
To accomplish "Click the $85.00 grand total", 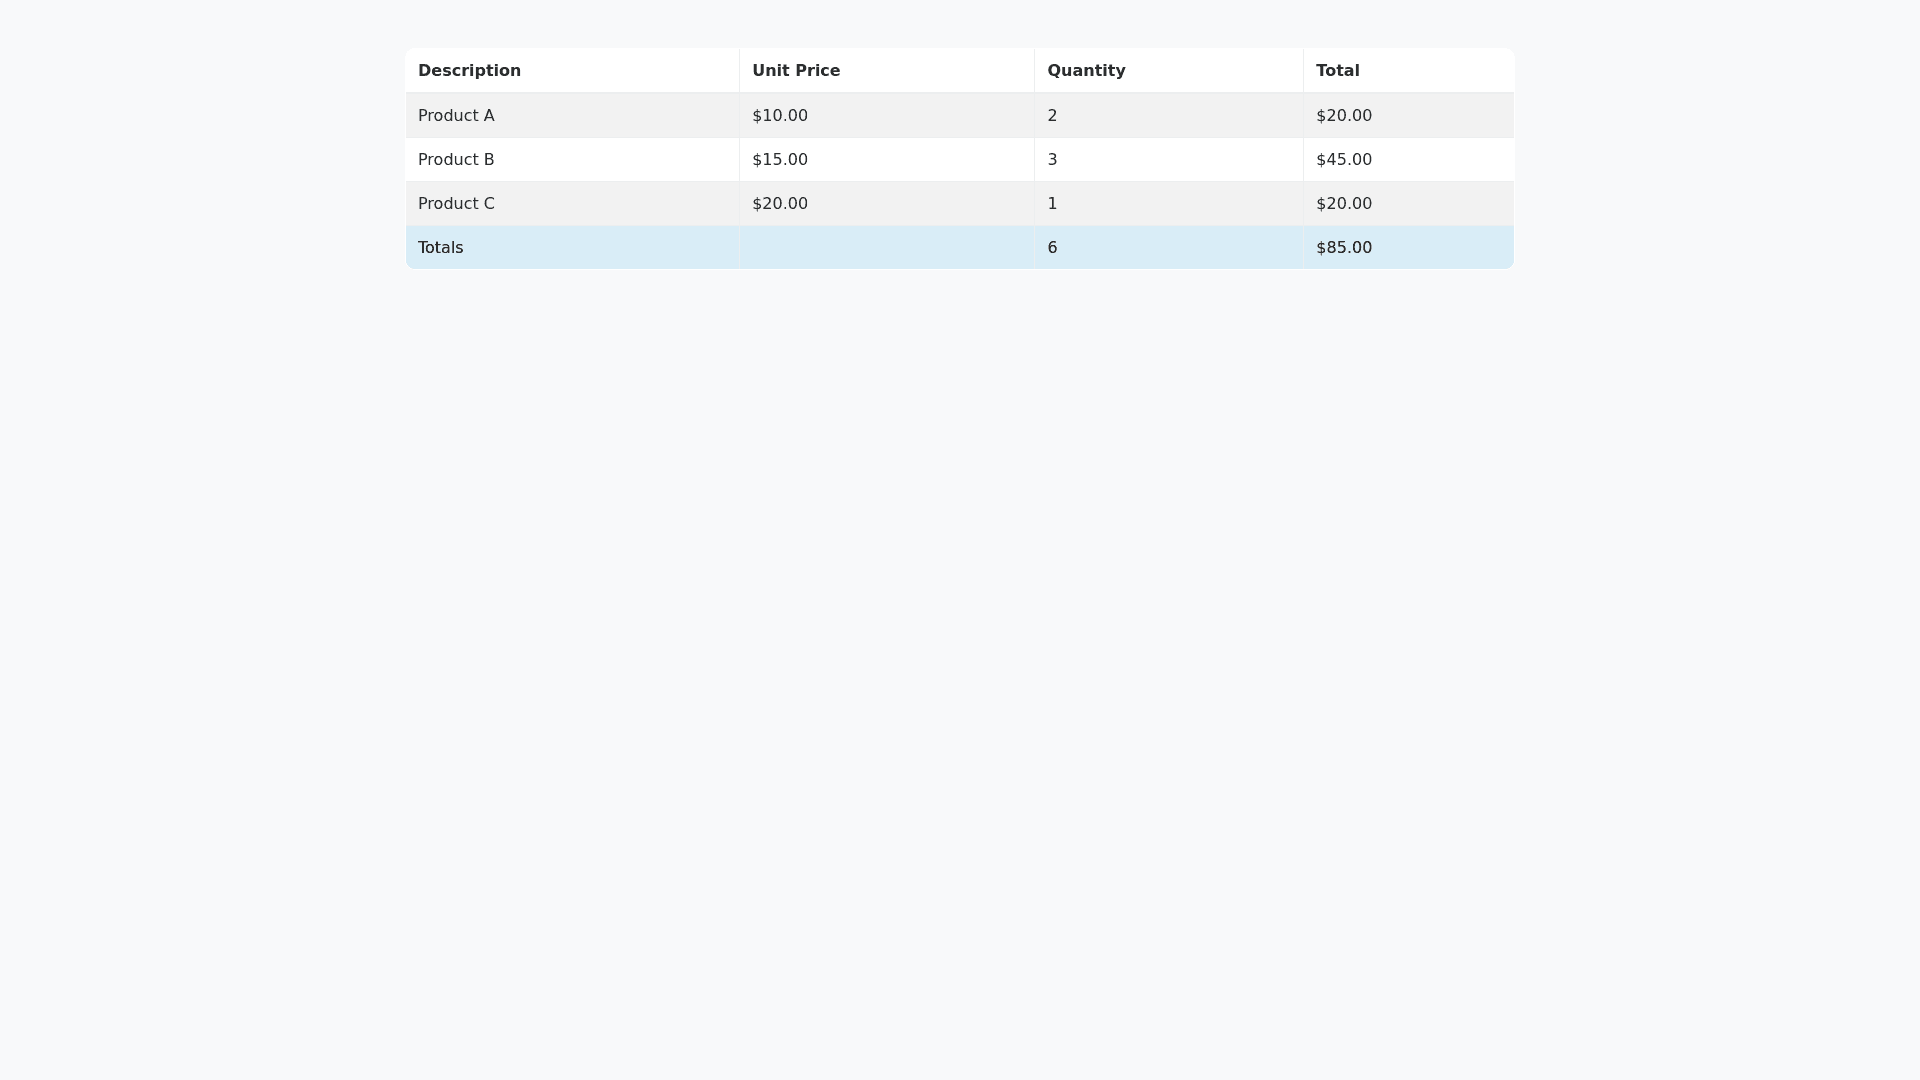I will (1344, 248).
